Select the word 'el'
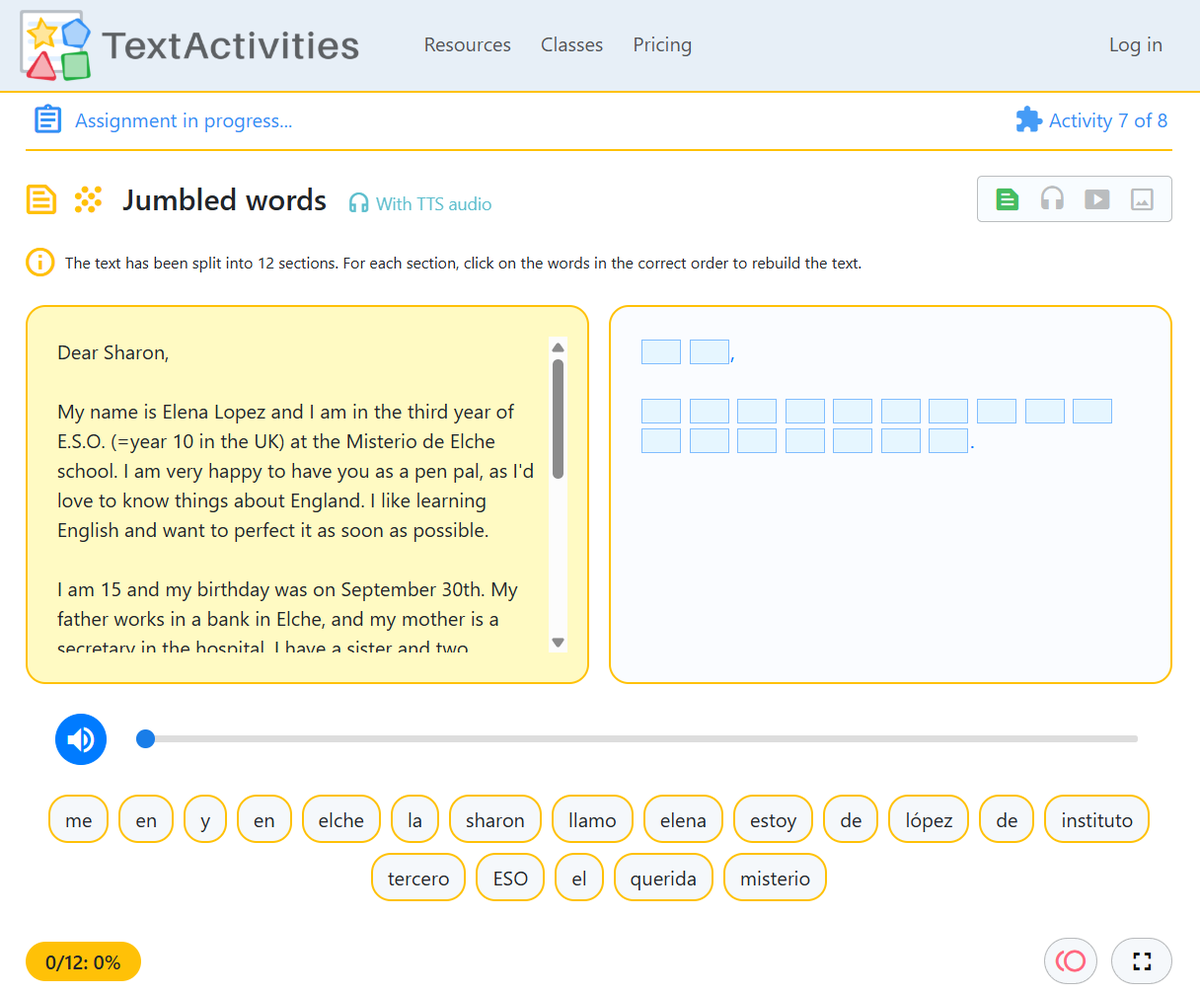 pos(579,879)
